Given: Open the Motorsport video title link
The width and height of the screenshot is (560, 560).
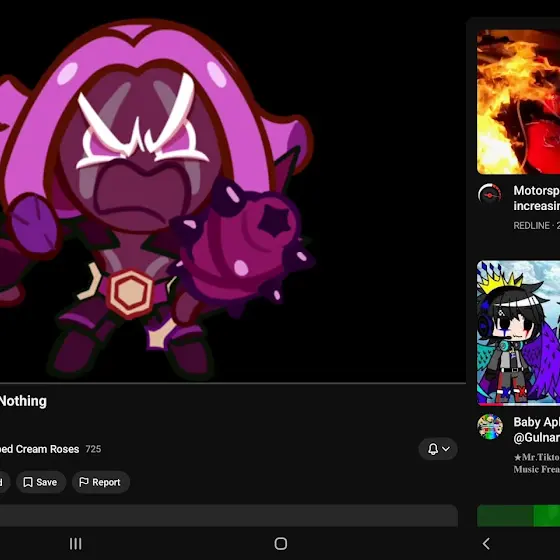Looking at the screenshot, I should [536, 198].
